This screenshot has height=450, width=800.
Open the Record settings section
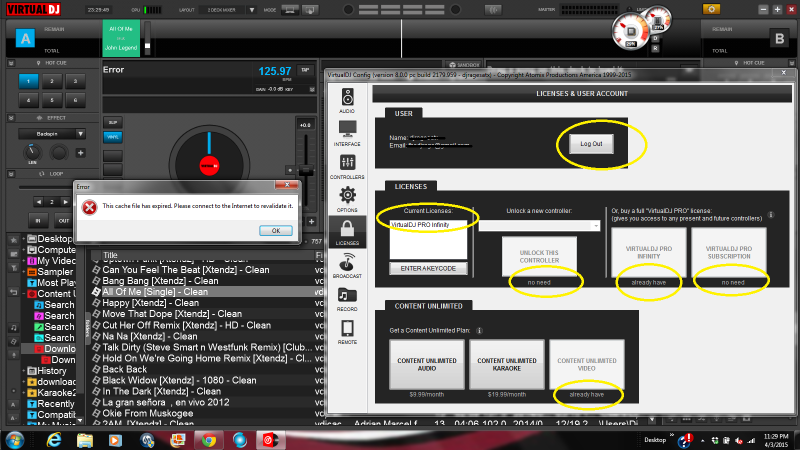347,298
